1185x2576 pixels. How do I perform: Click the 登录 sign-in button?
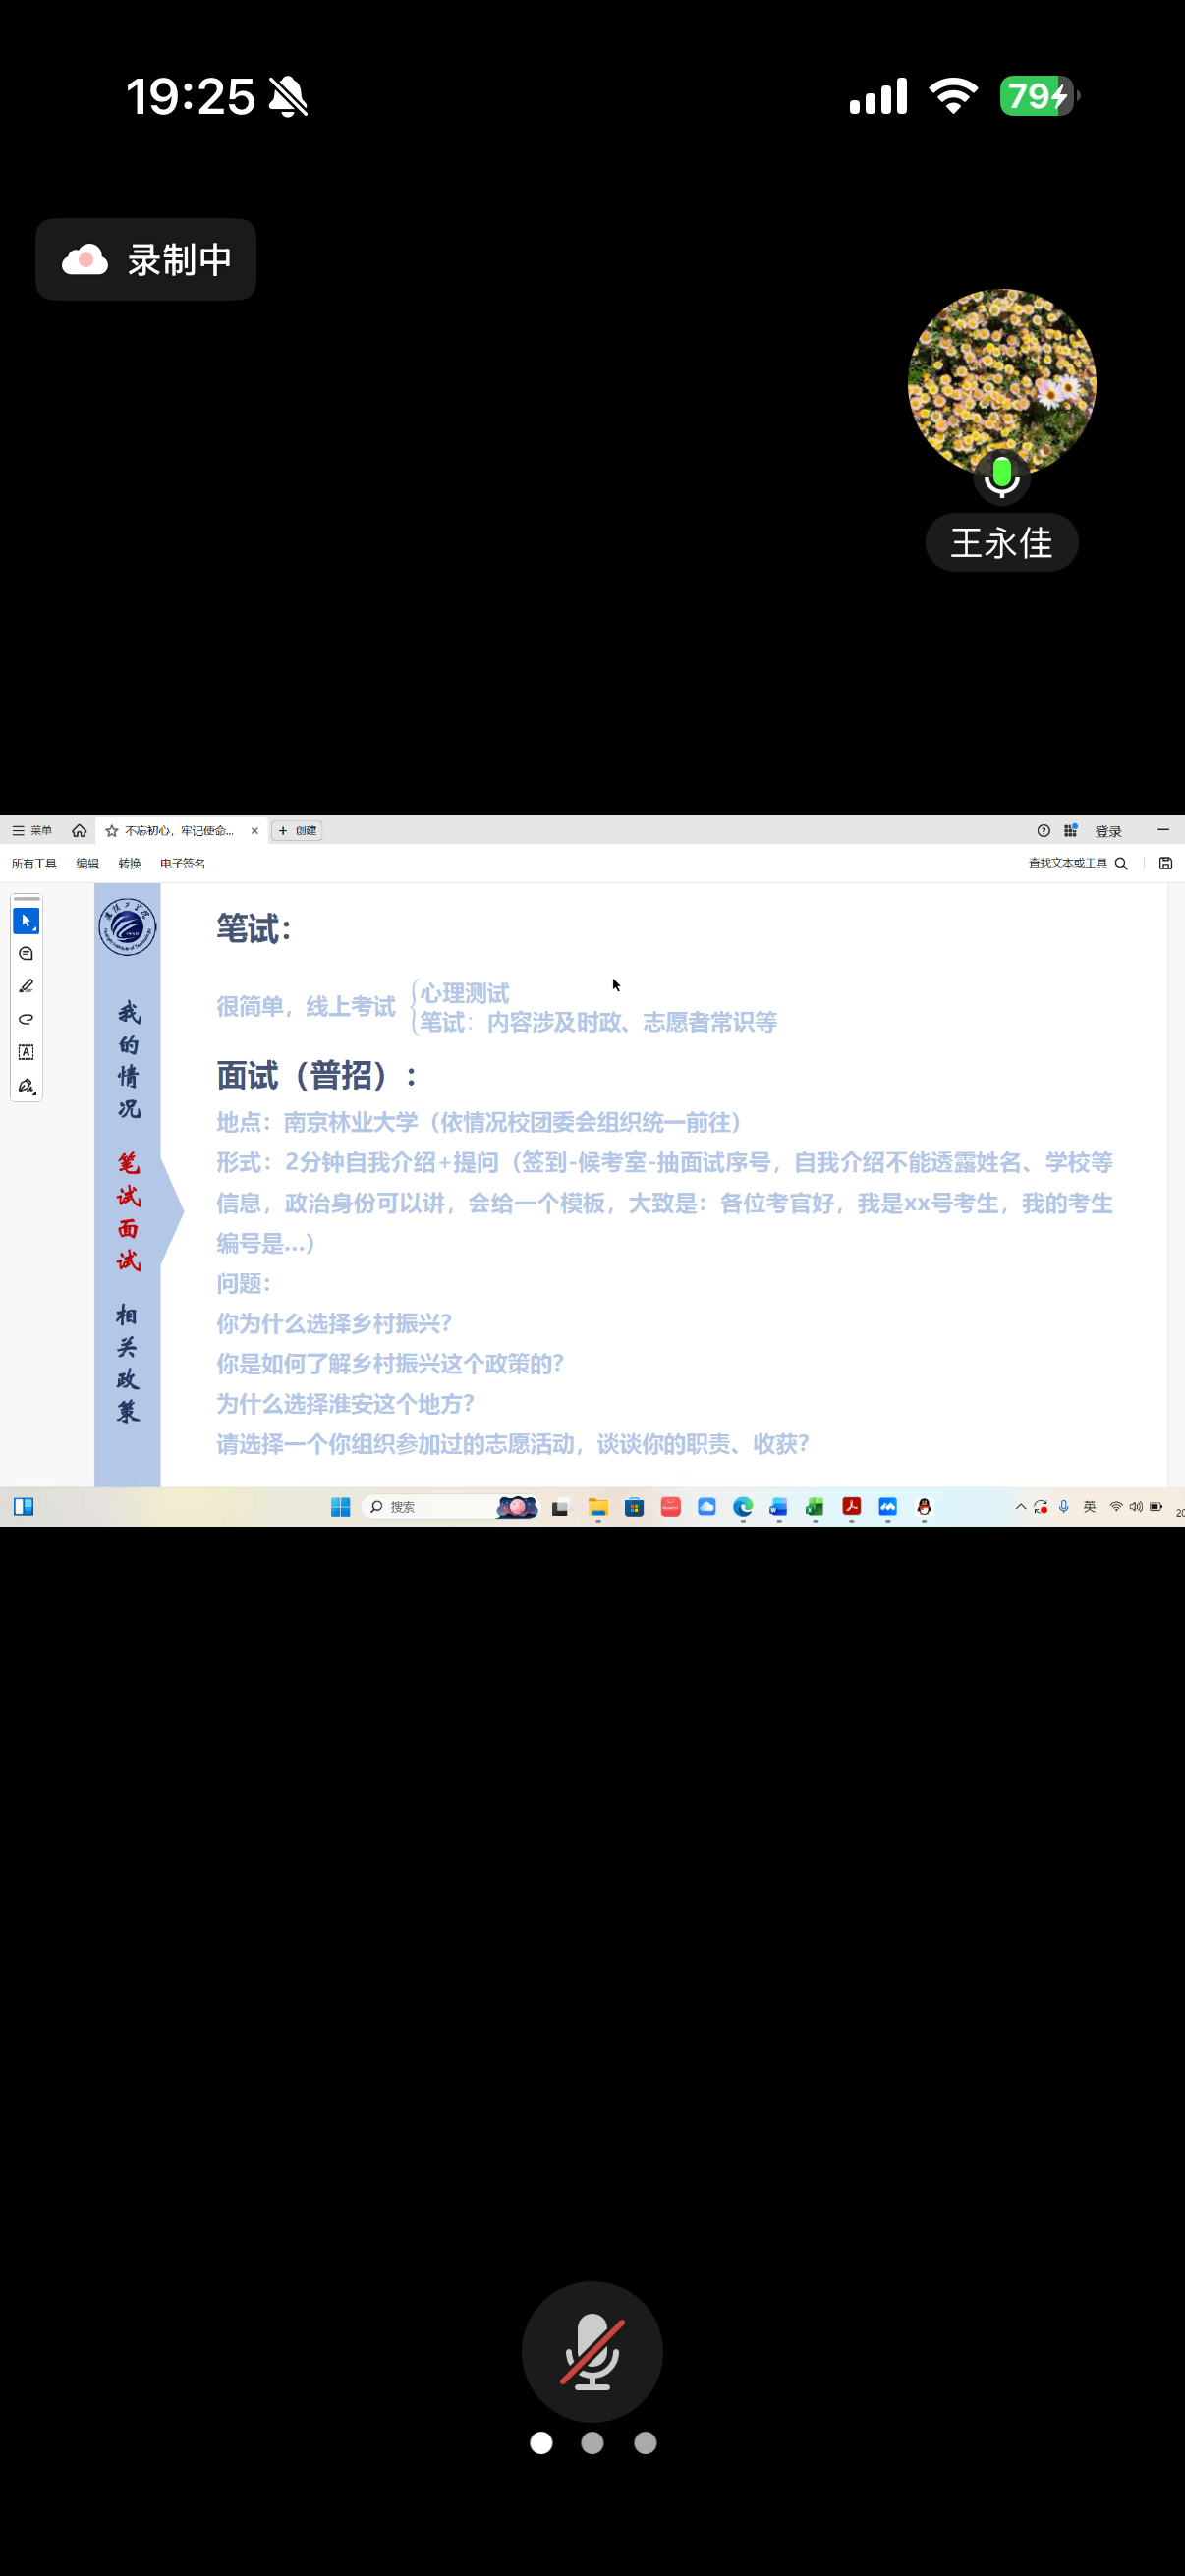1108,831
